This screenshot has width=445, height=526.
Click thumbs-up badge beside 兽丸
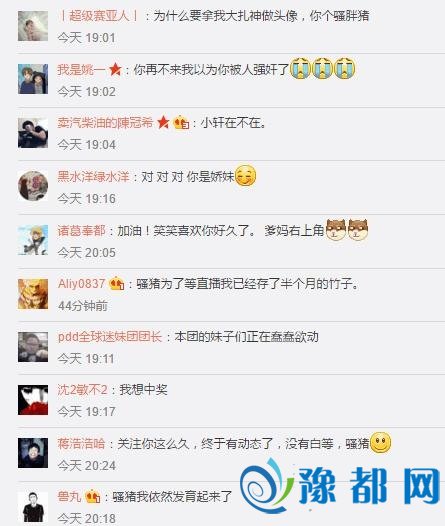93,496
